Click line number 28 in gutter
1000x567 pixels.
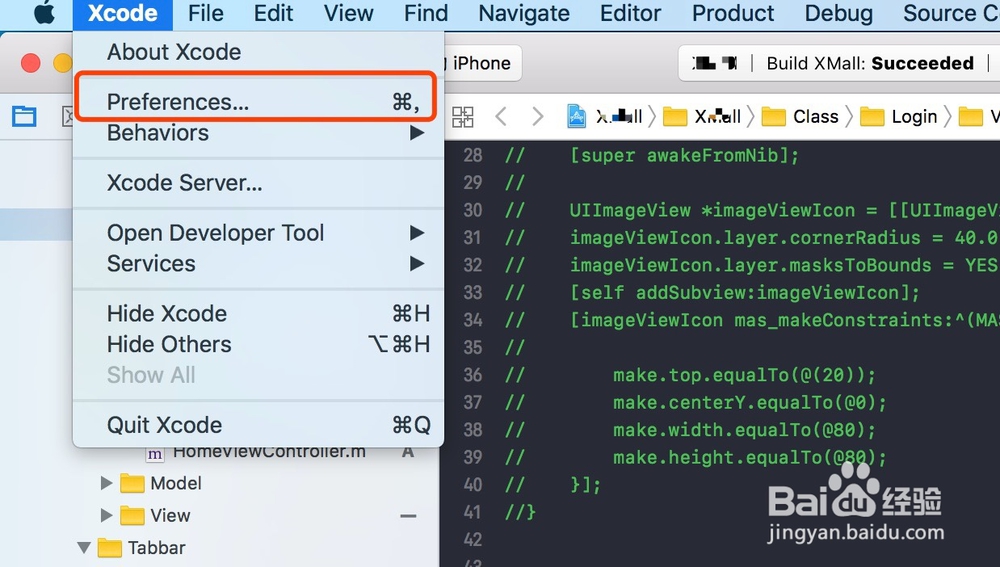click(473, 155)
